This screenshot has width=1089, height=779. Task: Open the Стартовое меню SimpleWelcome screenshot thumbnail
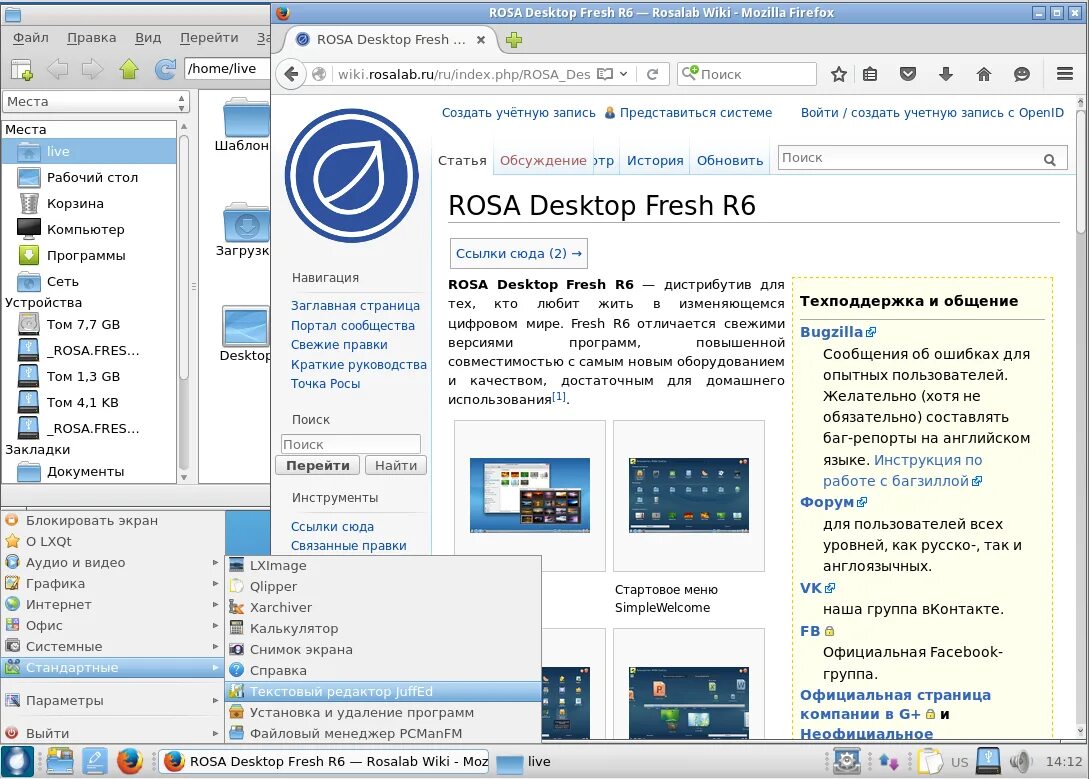688,495
